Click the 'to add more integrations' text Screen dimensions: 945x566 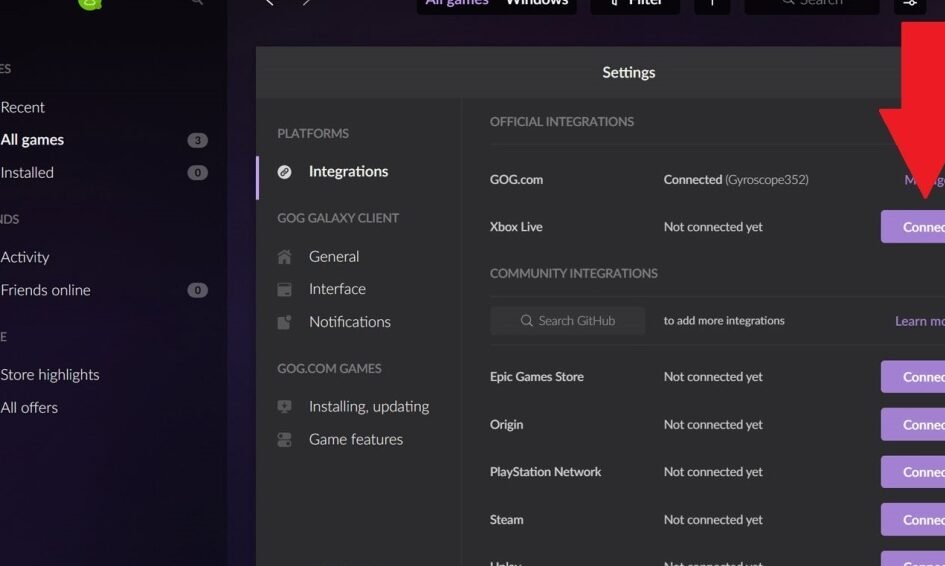tap(724, 321)
